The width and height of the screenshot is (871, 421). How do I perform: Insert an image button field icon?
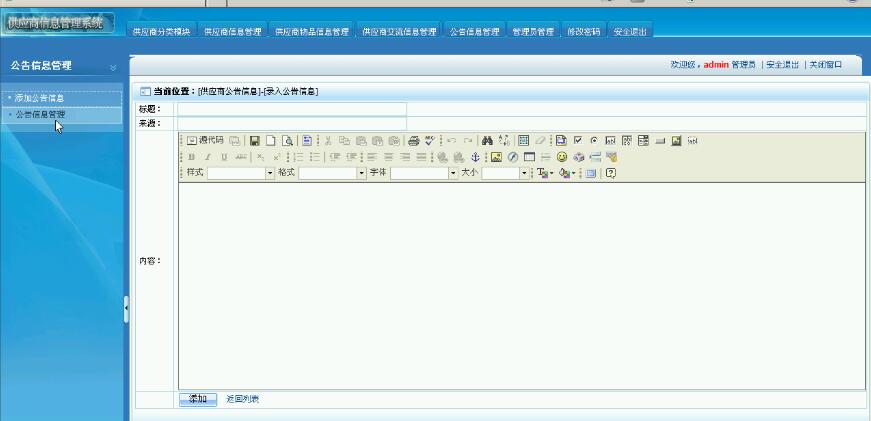(676, 141)
